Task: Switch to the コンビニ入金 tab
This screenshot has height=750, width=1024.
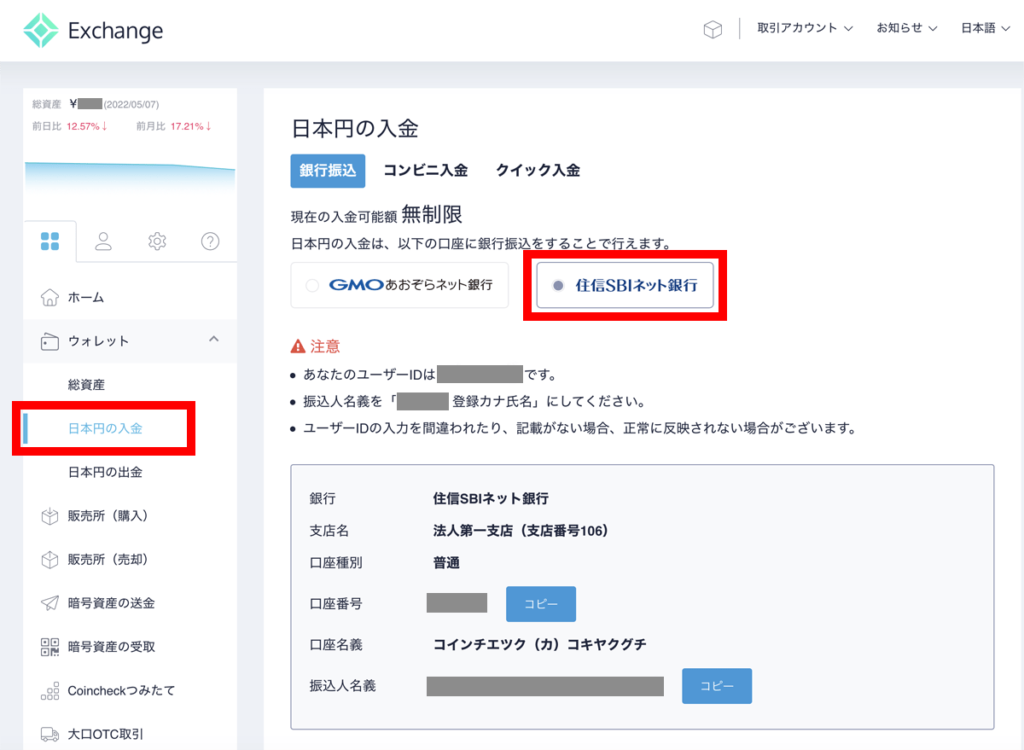Action: coord(425,171)
